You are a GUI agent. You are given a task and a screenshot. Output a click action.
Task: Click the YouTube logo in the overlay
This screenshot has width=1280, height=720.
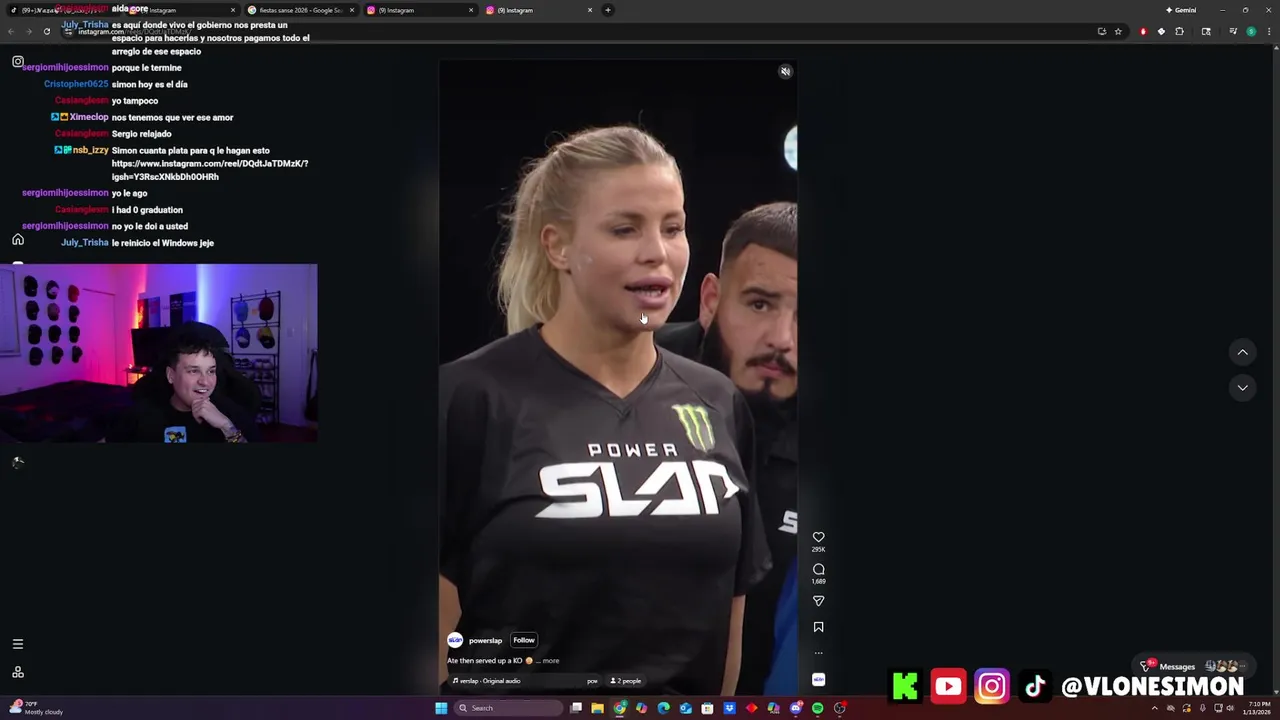click(x=948, y=686)
